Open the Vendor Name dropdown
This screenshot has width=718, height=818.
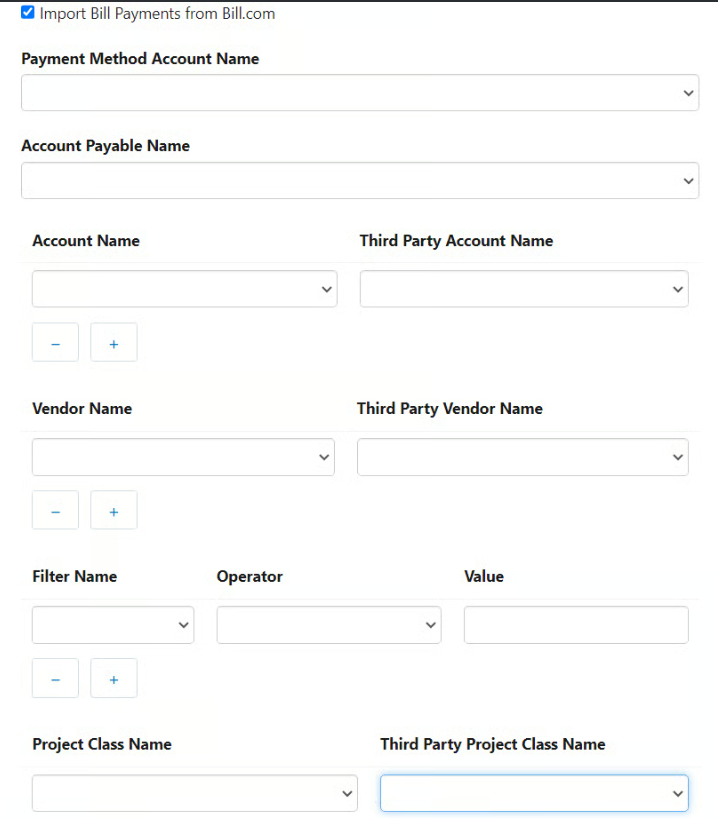[x=183, y=457]
